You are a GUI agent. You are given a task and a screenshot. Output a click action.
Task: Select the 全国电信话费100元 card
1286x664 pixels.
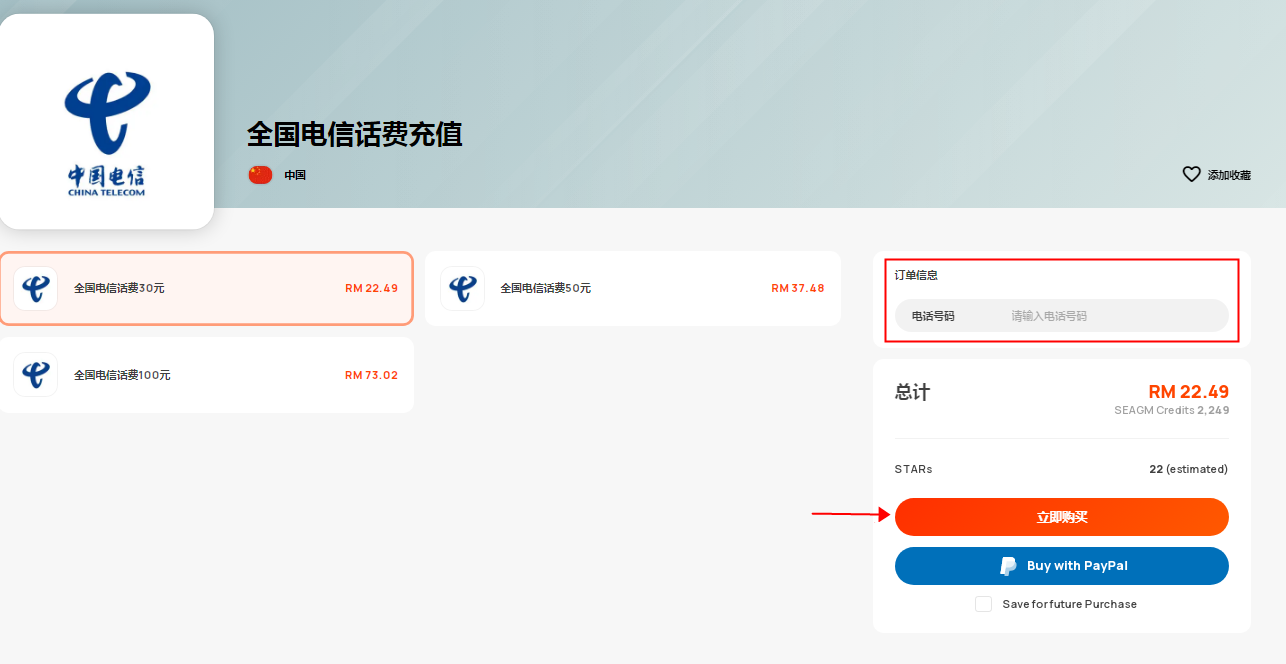pyautogui.click(x=207, y=375)
